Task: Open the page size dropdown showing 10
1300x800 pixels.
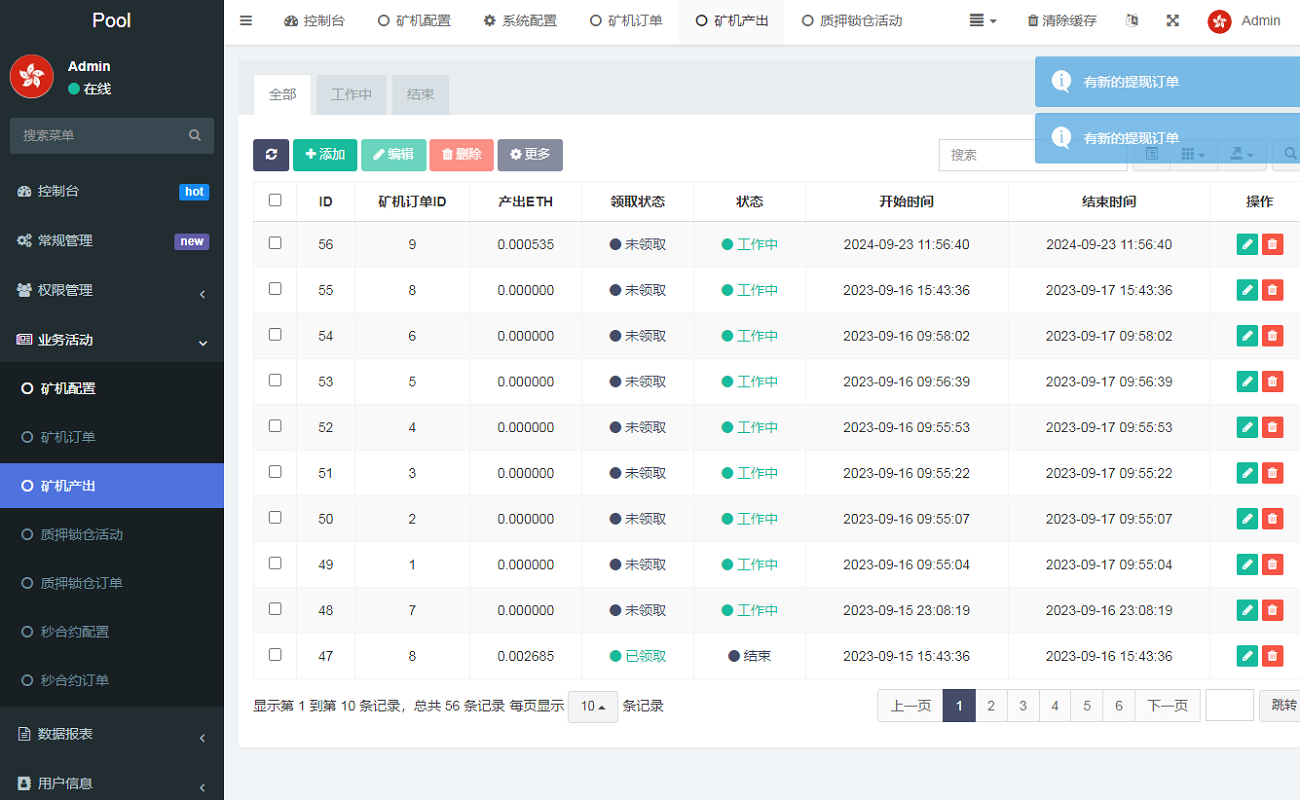Action: [592, 706]
